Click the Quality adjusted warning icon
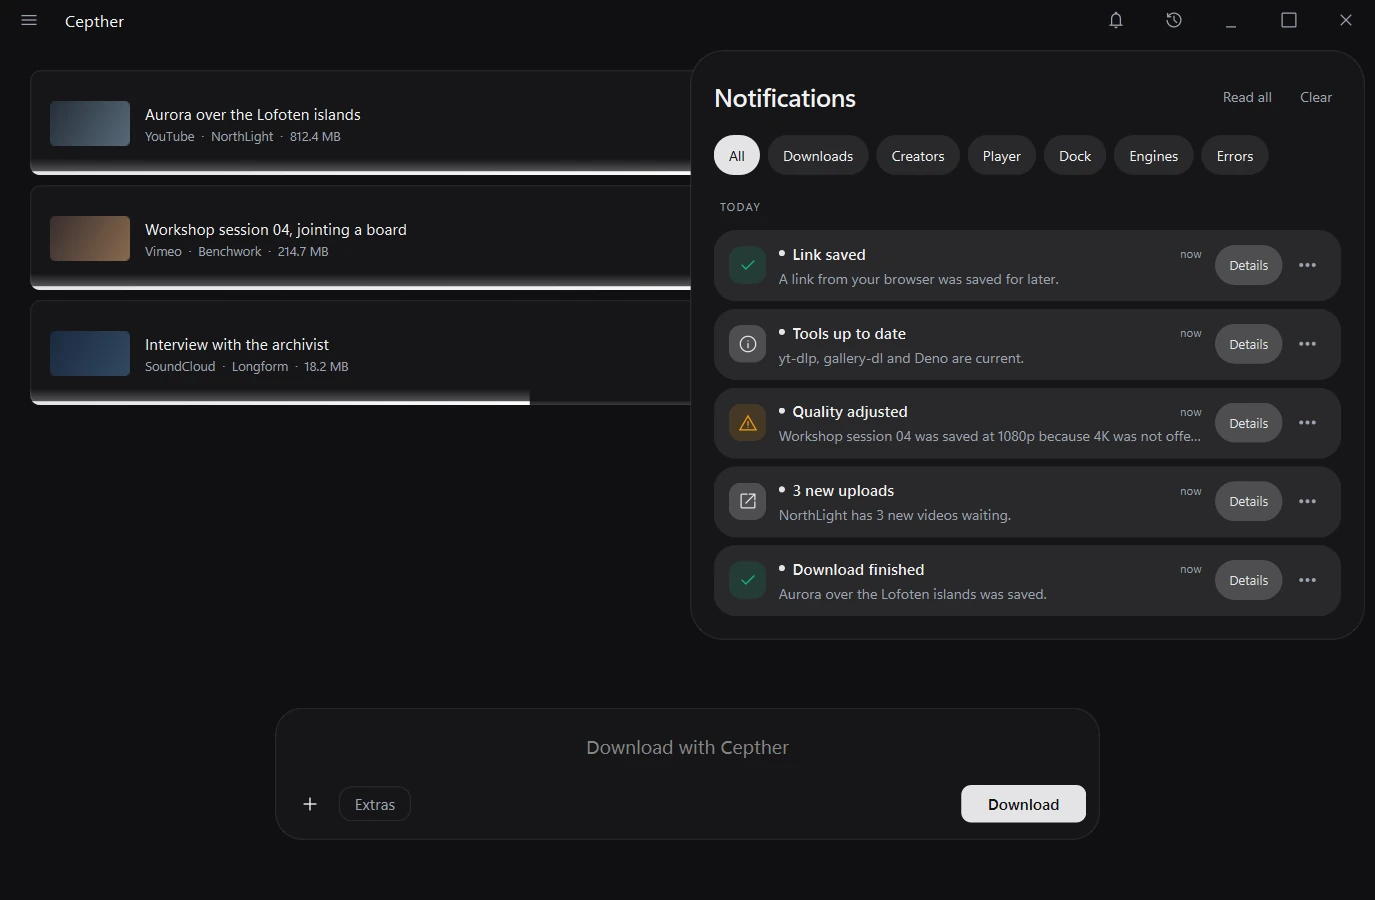Image resolution: width=1375 pixels, height=900 pixels. [747, 423]
